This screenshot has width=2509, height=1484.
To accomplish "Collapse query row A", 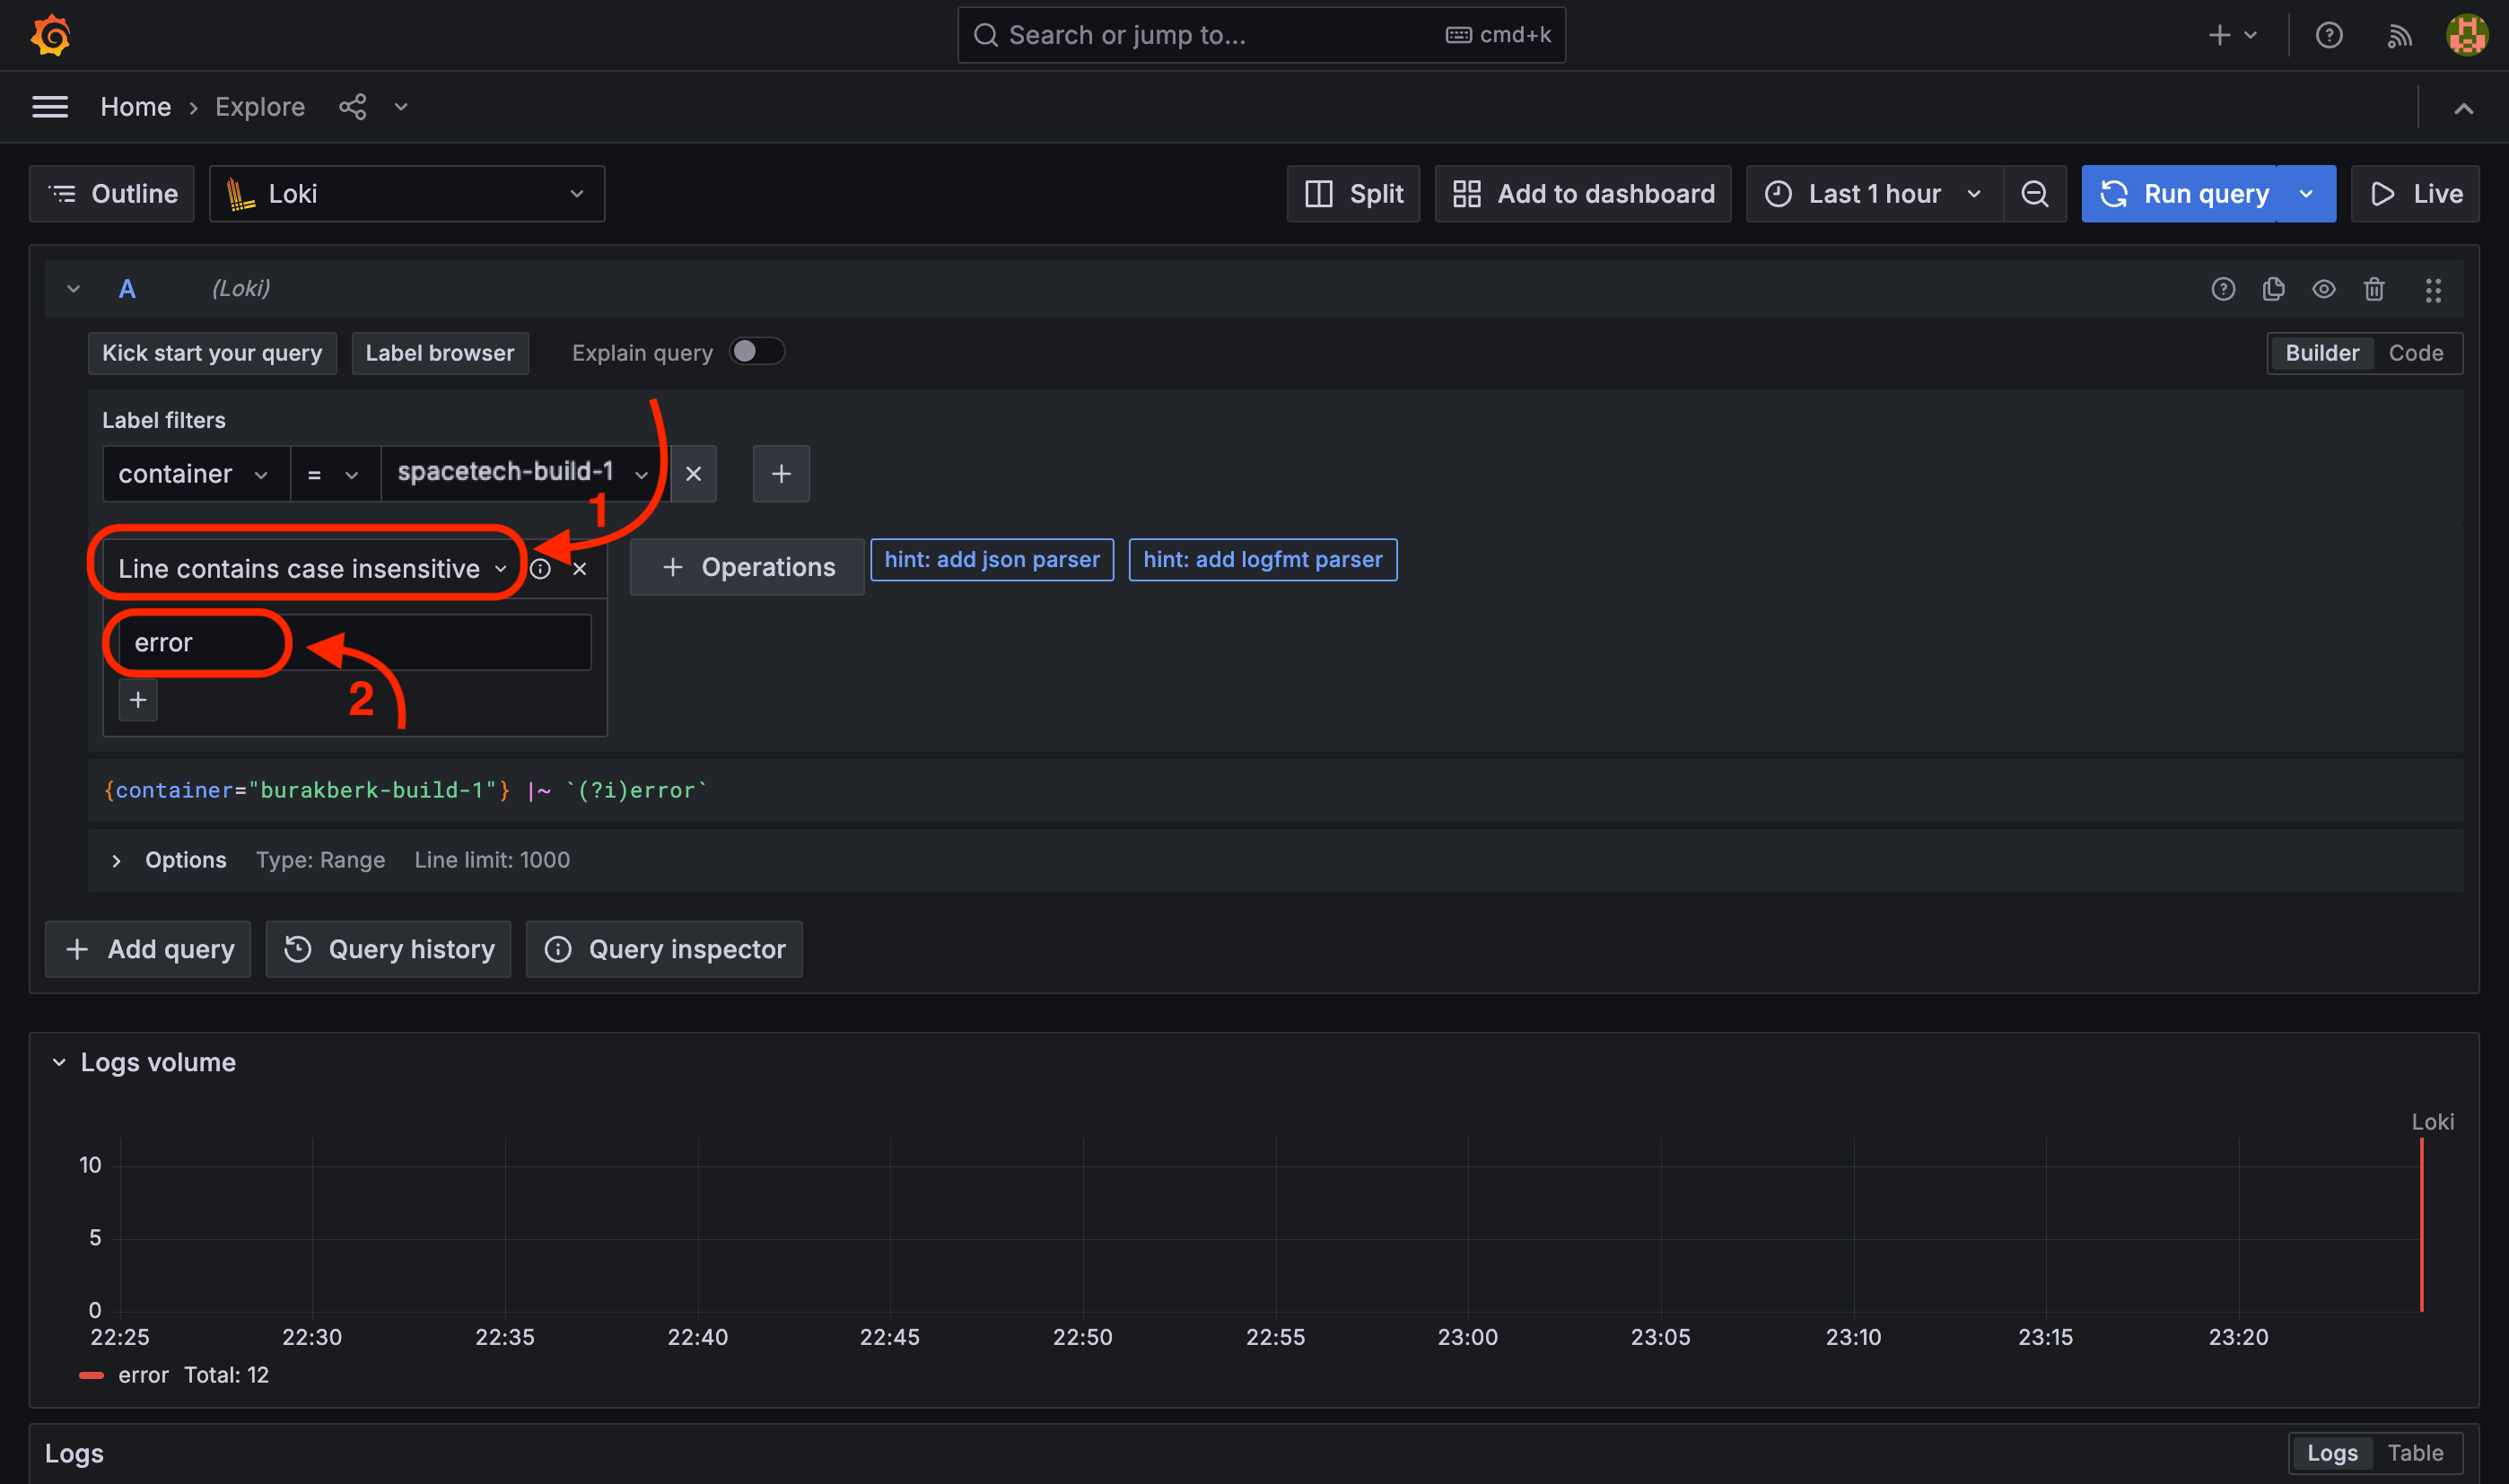I will (x=73, y=289).
